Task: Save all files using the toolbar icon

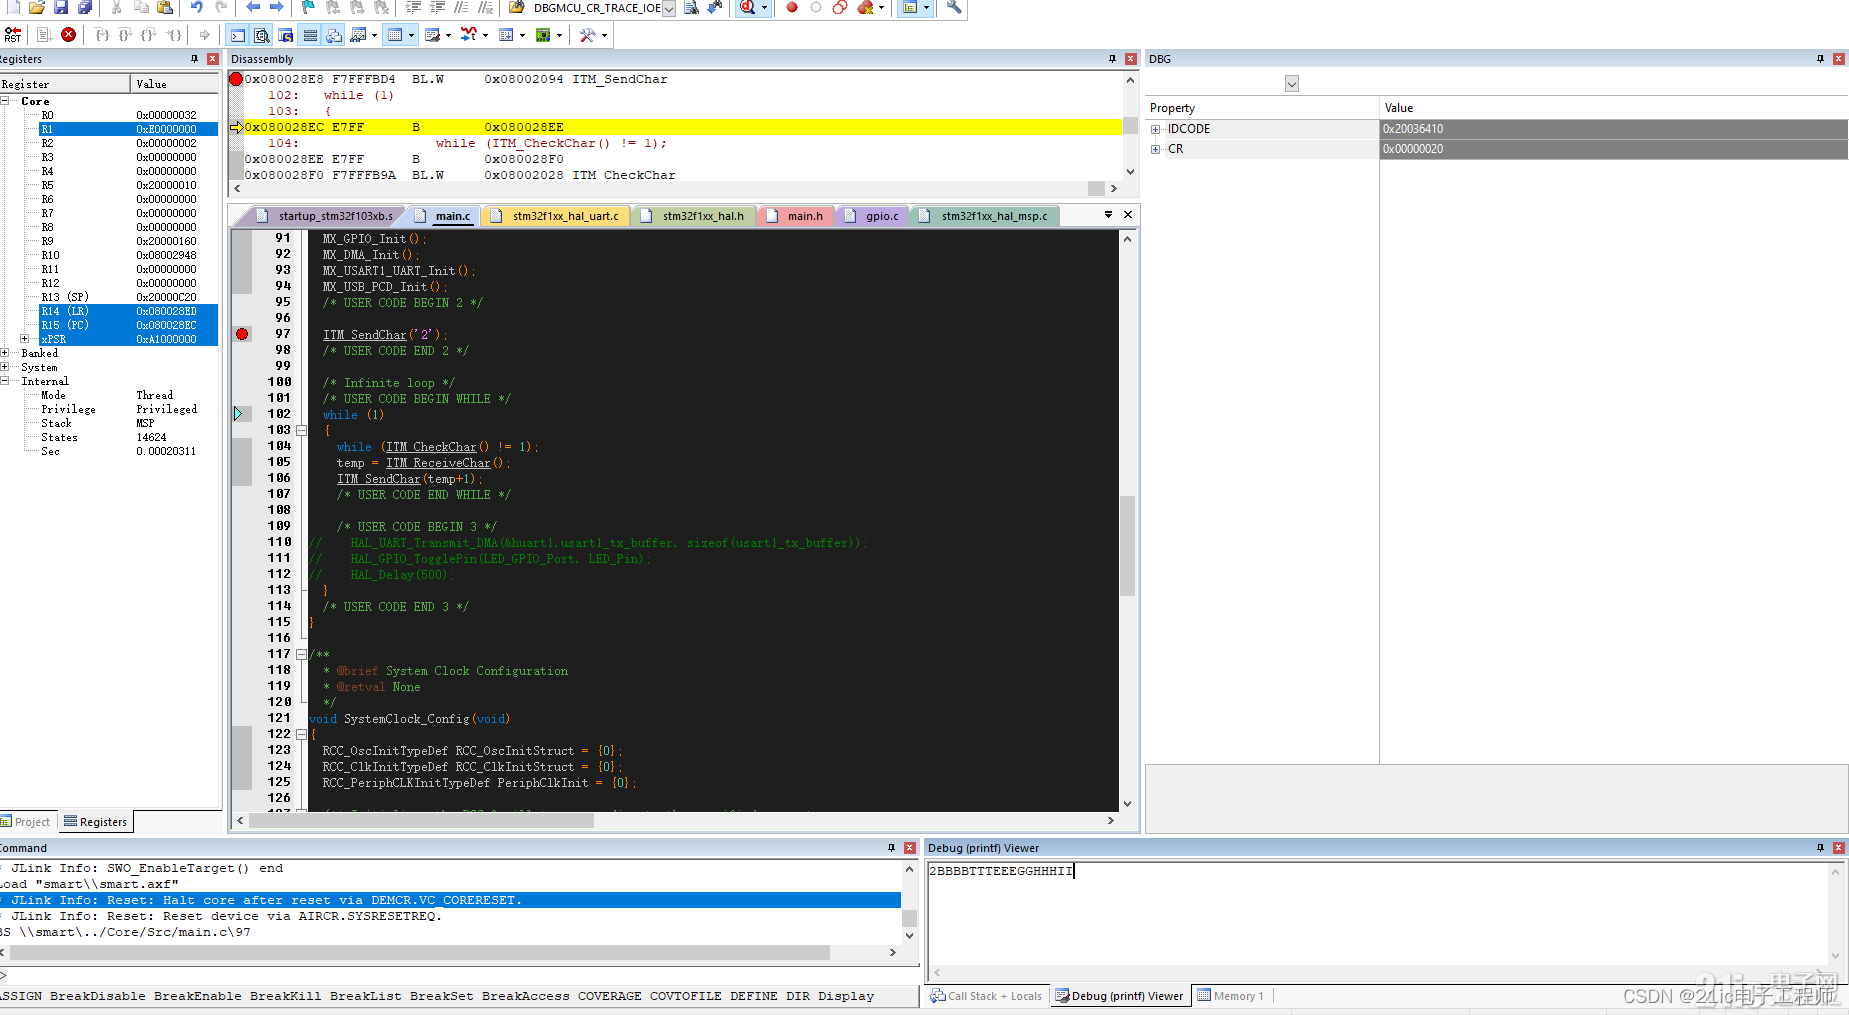Action: pos(85,7)
